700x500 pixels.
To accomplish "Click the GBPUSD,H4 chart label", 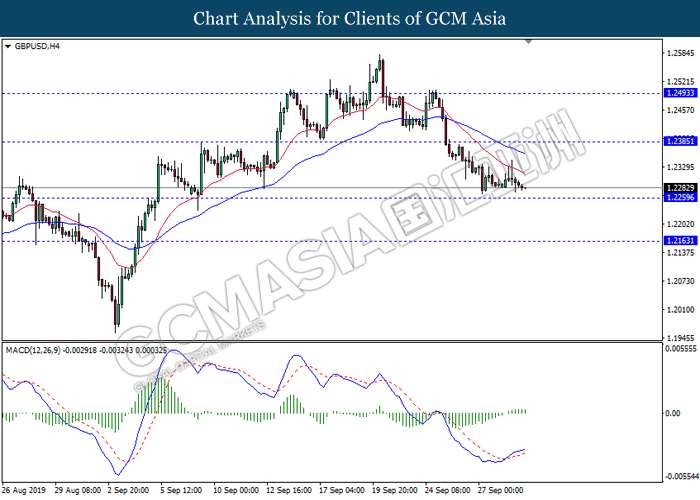I will (37, 46).
